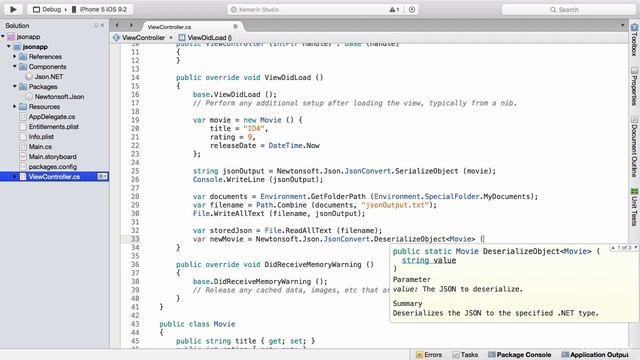
Task: Open the Debug configuration selector
Action: (x=47, y=9)
